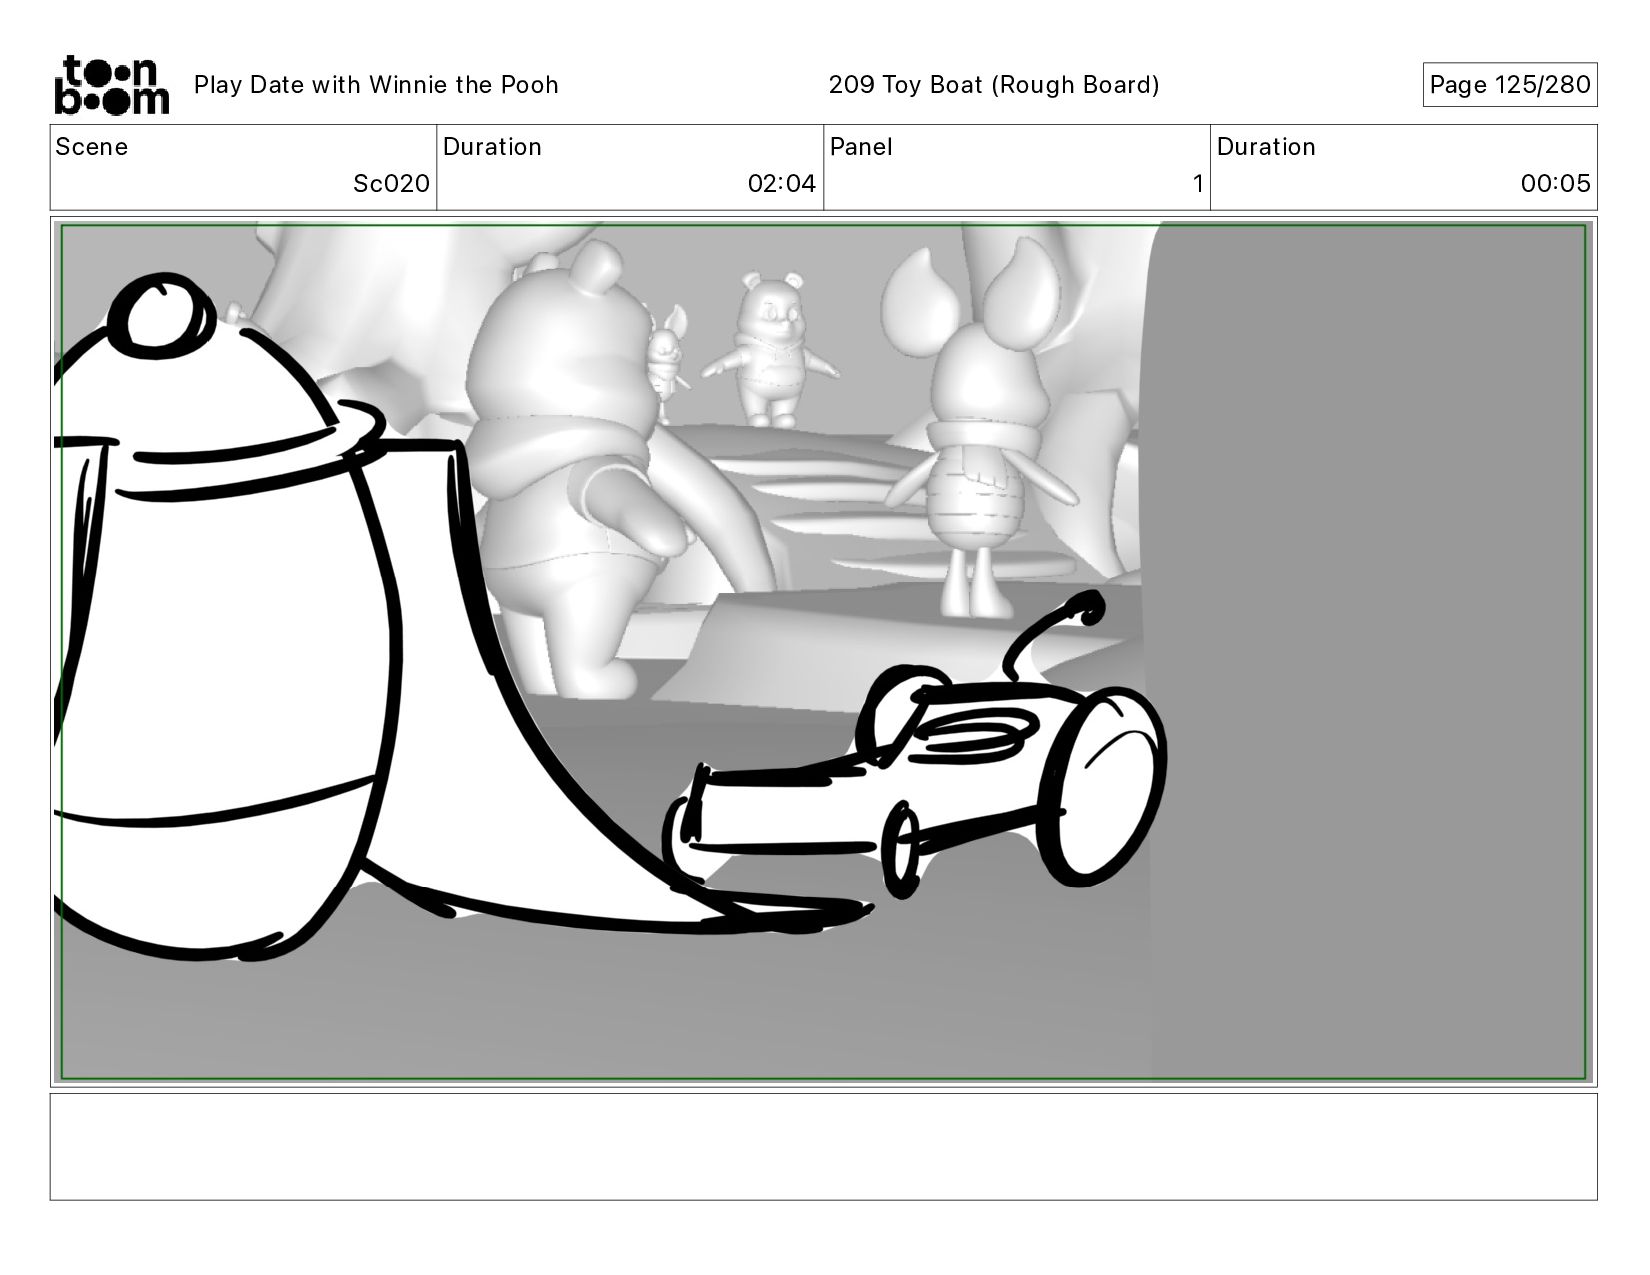Click the 'Panel' column label
Viewport: 1650px width, 1275px height.
861,147
